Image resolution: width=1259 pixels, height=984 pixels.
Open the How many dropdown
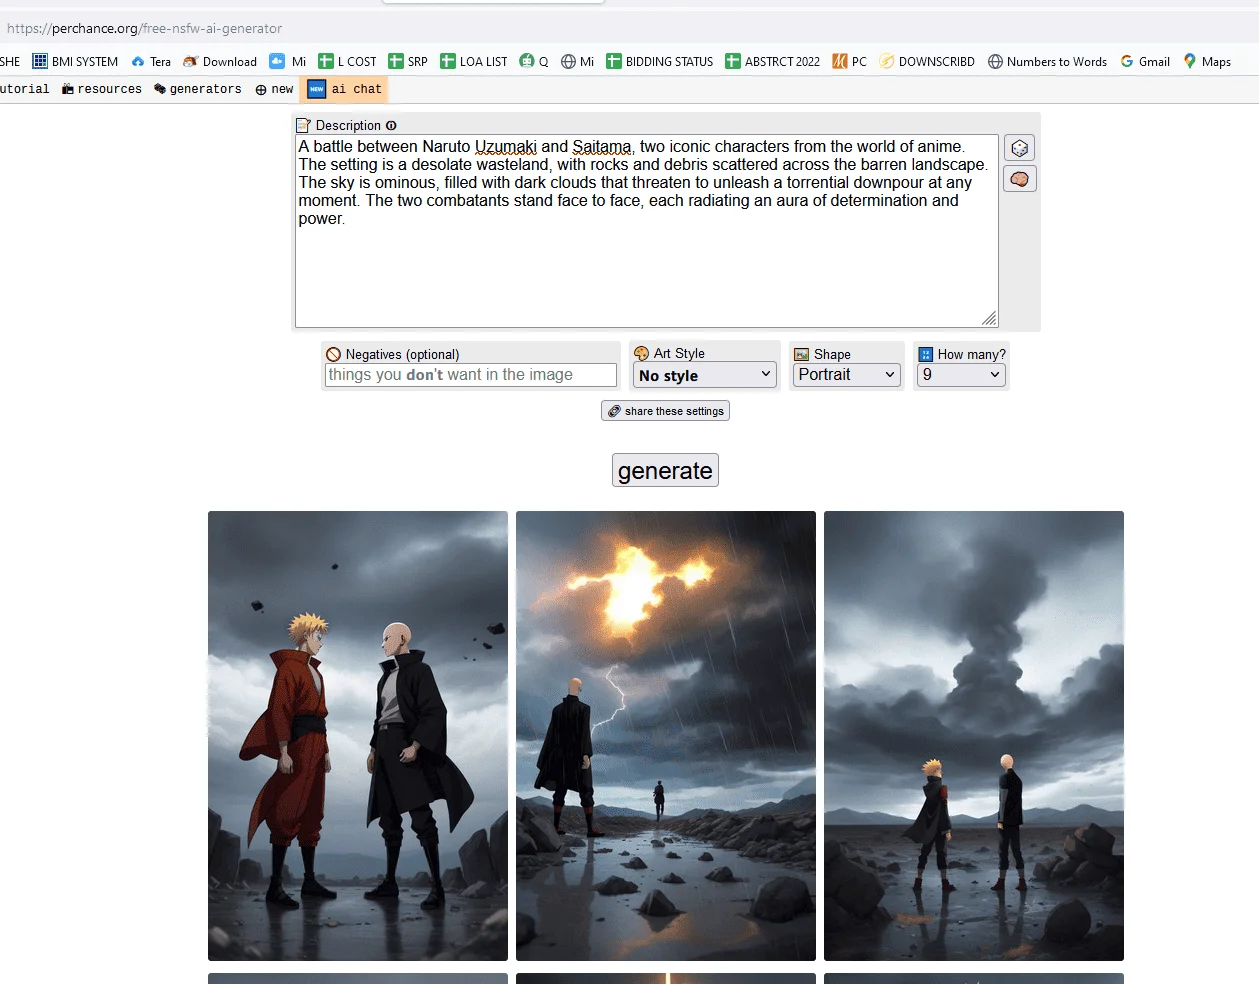[x=961, y=375]
